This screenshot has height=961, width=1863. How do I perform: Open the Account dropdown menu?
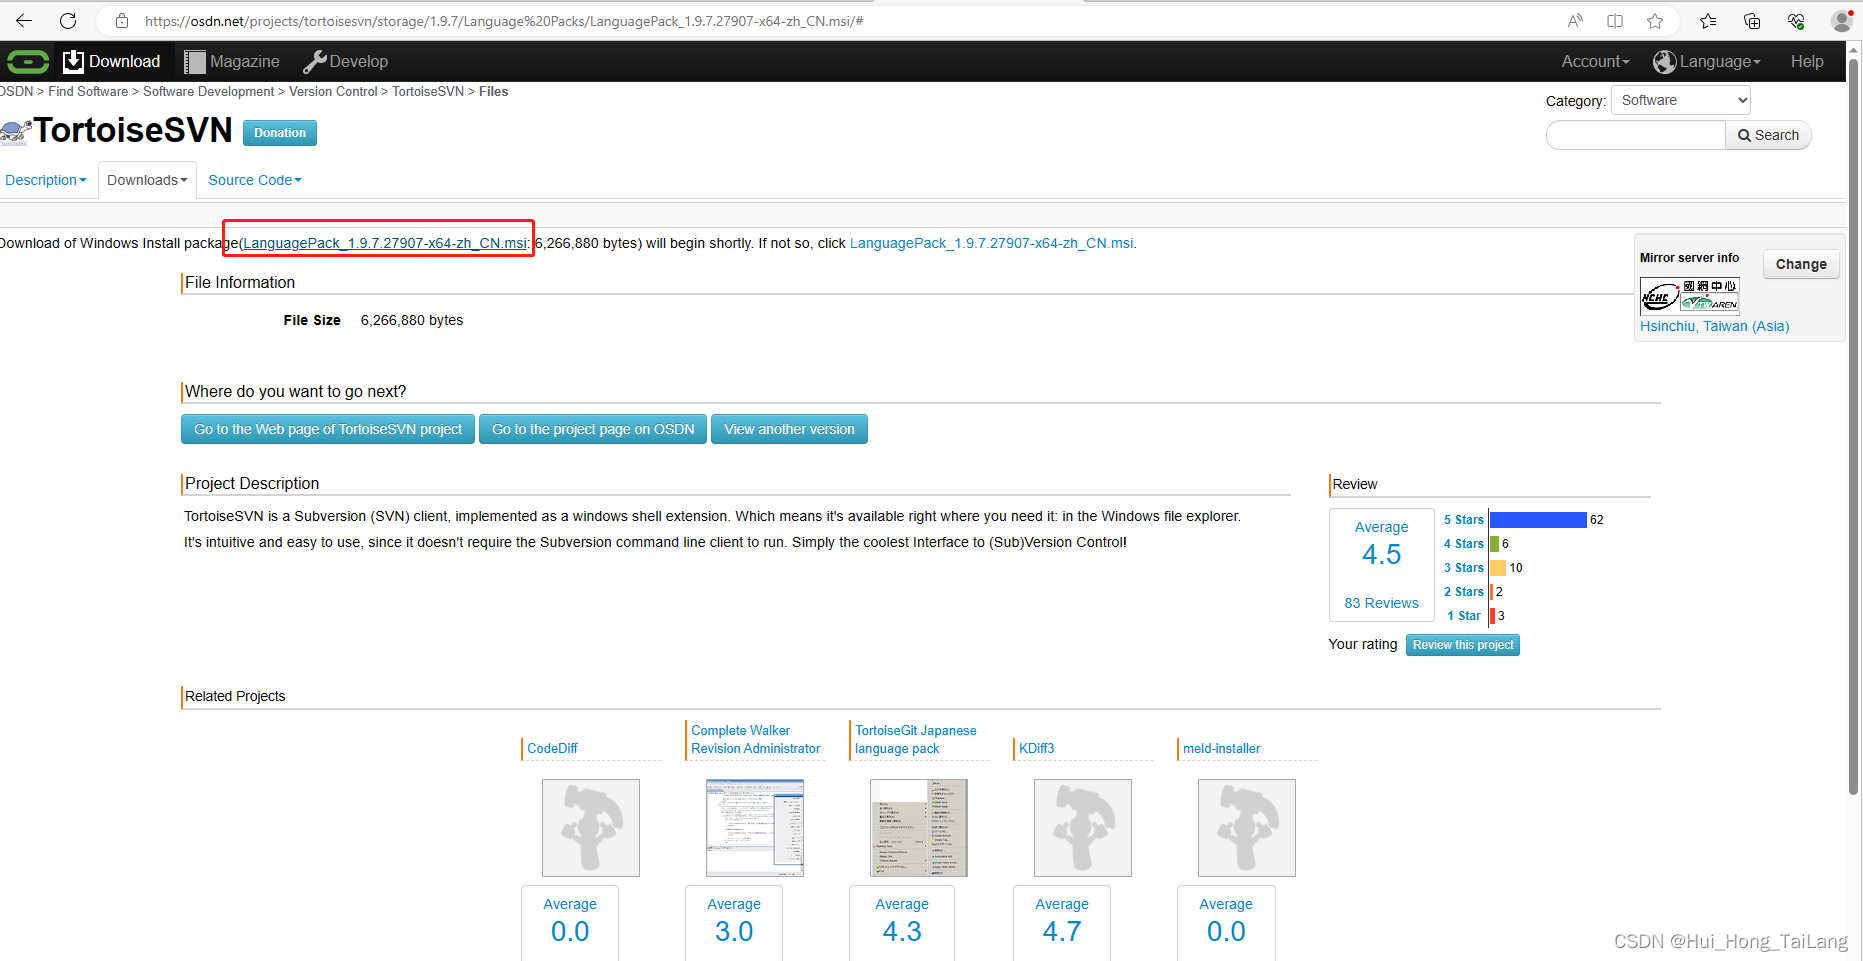(1595, 62)
